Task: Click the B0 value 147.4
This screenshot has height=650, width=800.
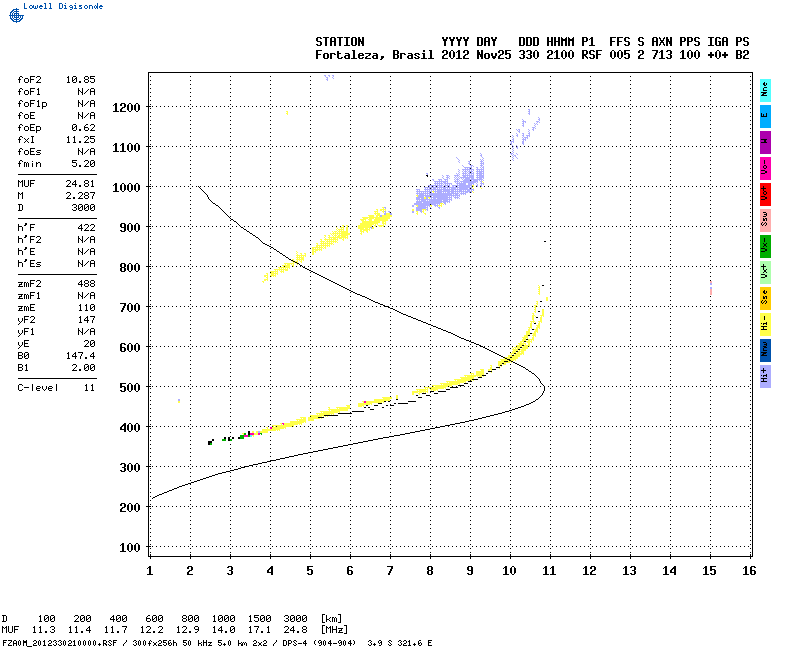Action: pyautogui.click(x=80, y=356)
